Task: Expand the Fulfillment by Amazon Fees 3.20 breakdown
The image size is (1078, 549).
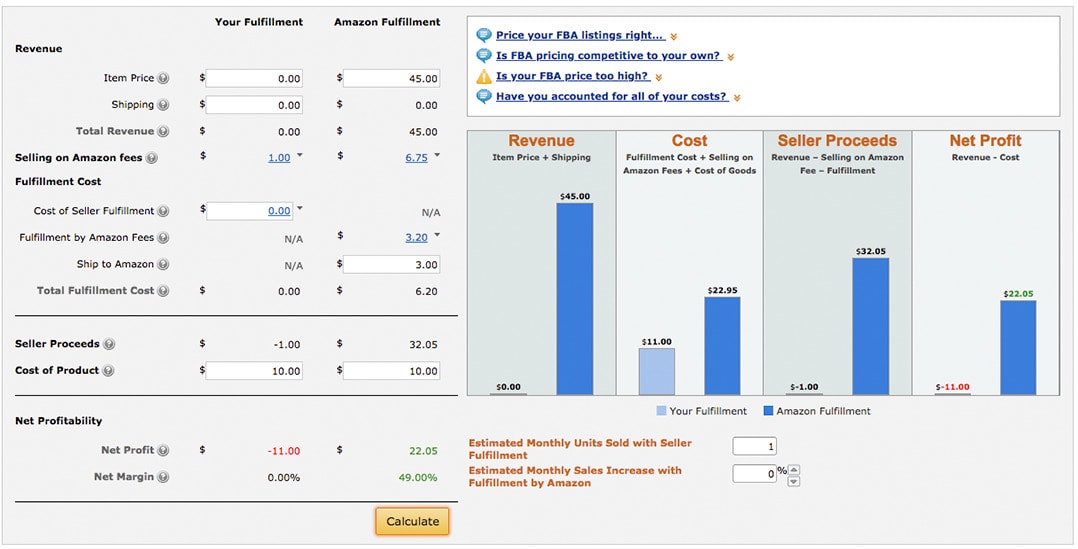Action: click(x=437, y=236)
